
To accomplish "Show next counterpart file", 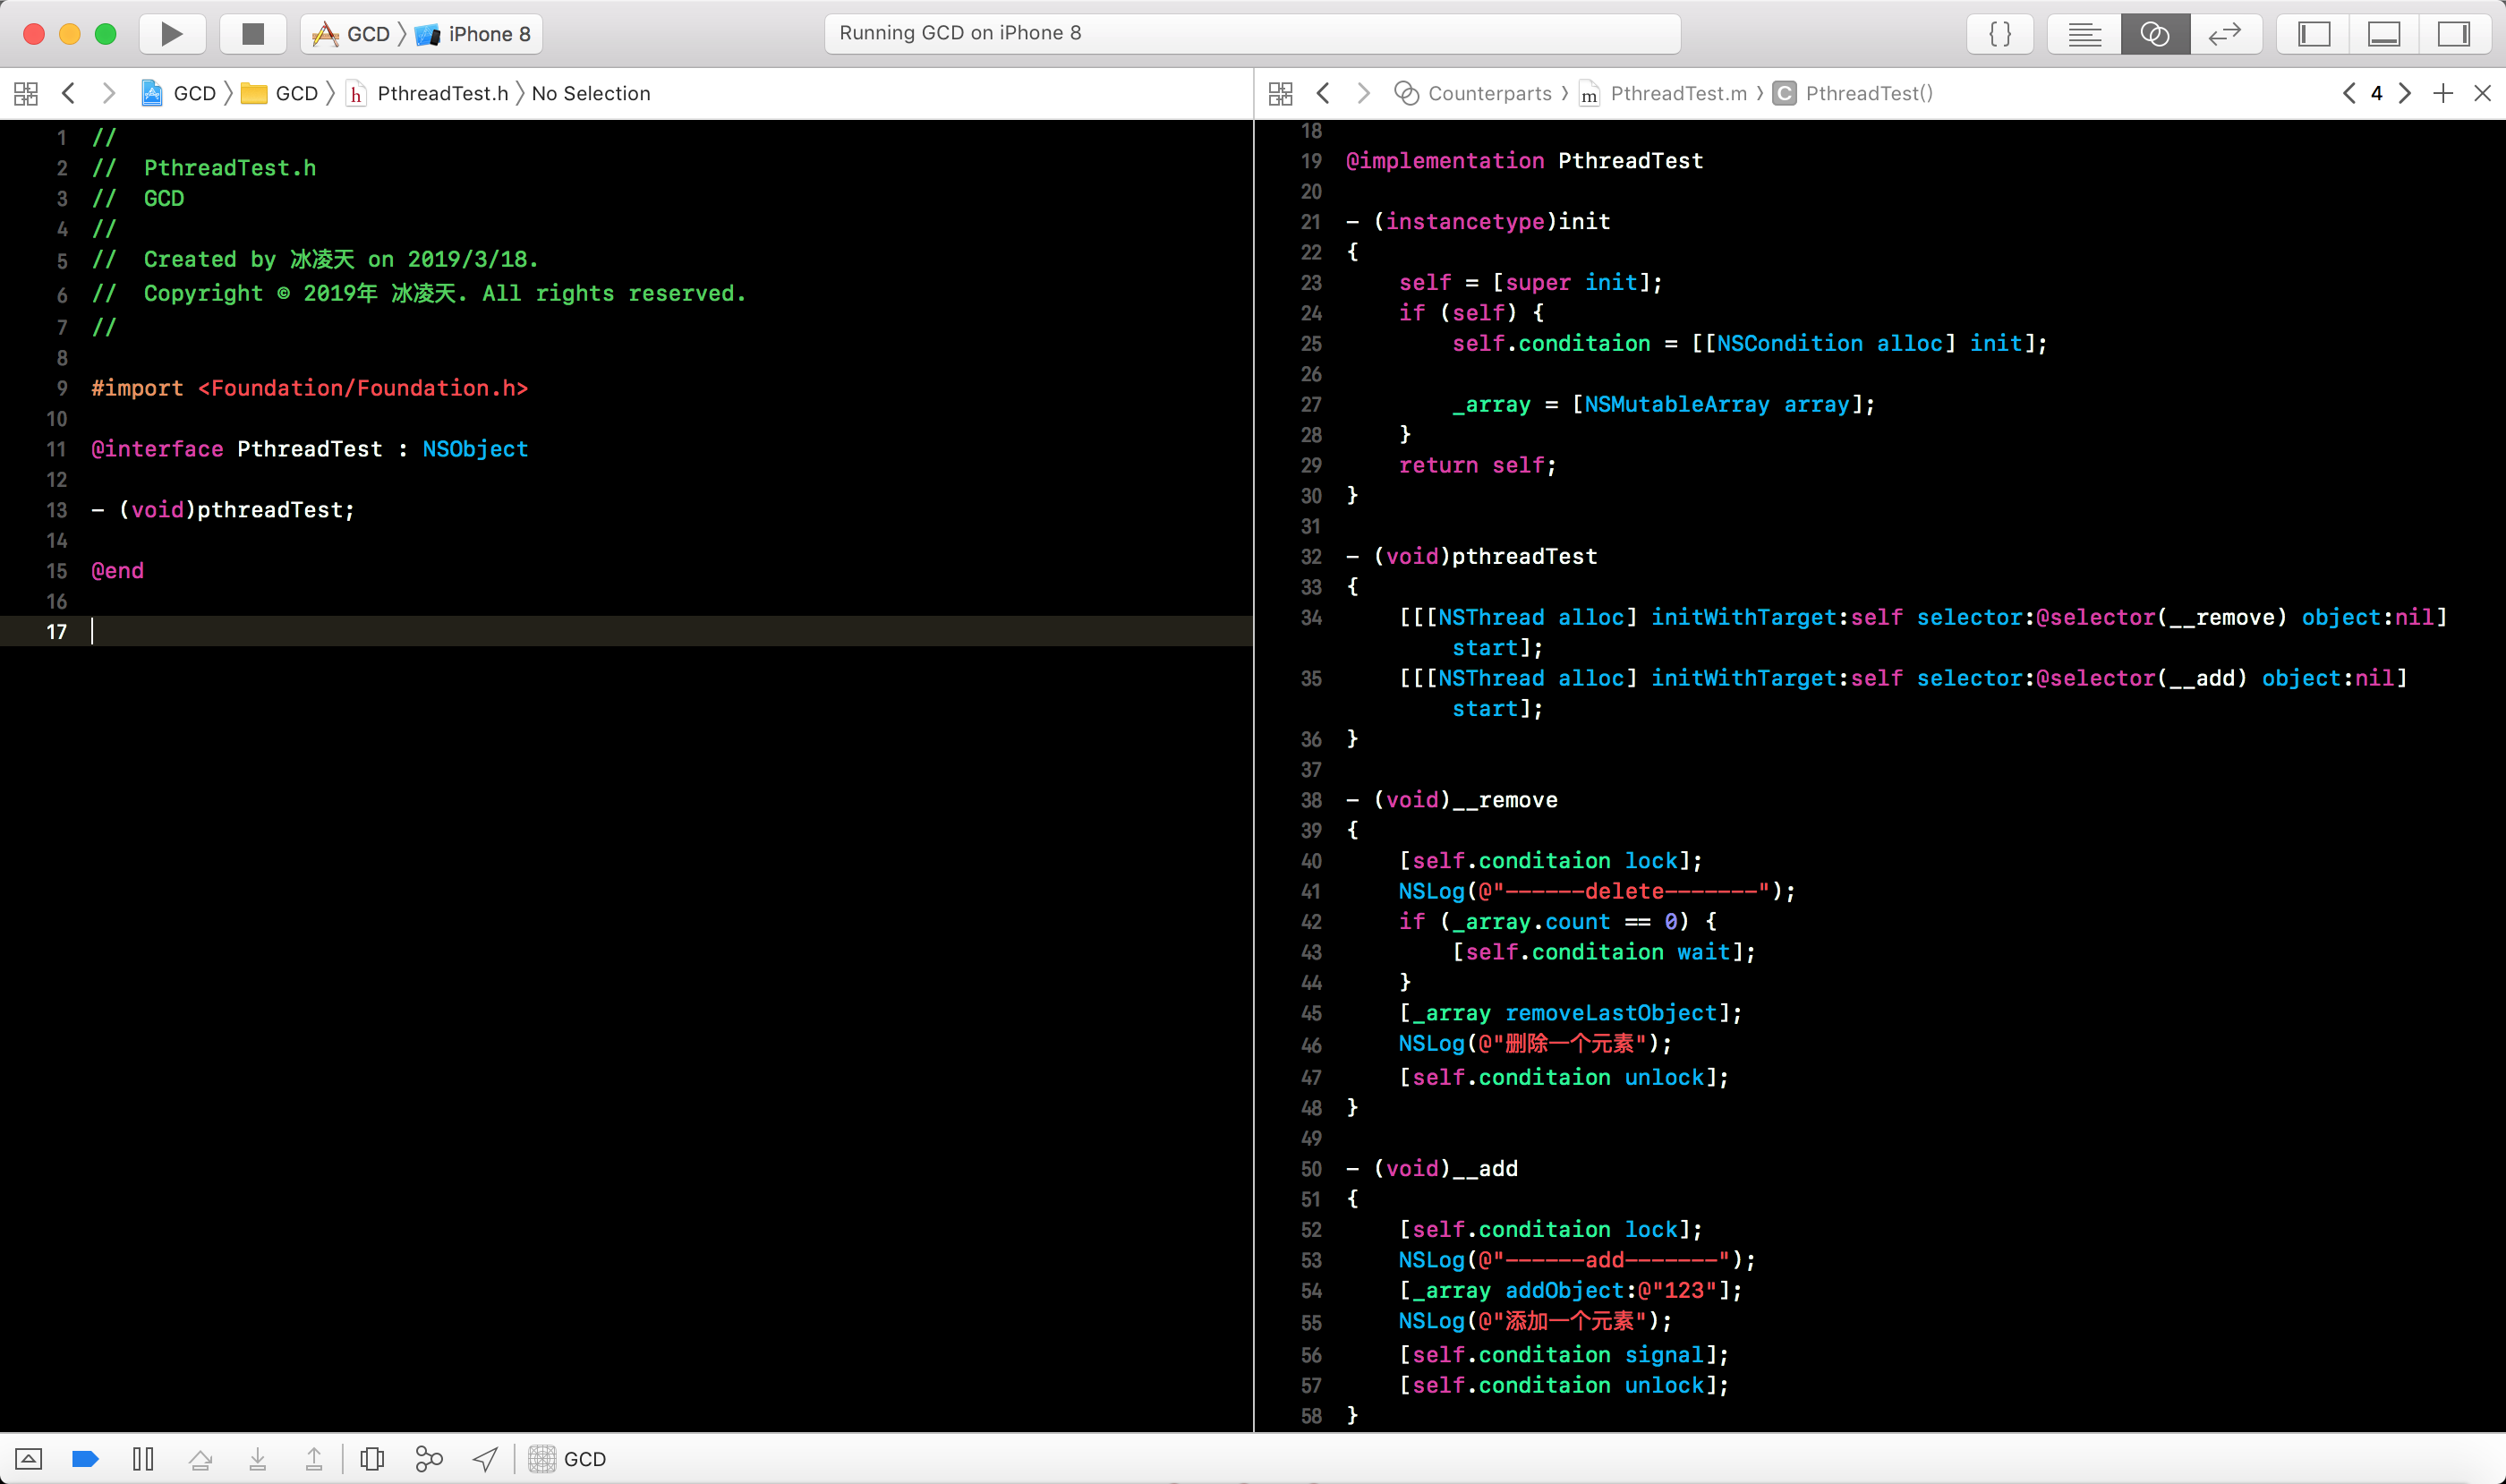I will click(x=2405, y=93).
